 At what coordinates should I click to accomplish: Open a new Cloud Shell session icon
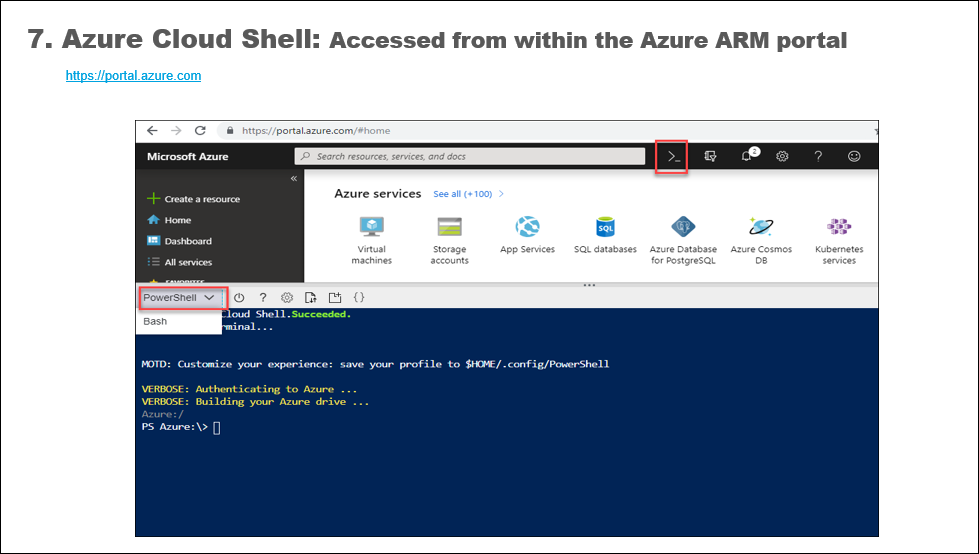point(335,298)
